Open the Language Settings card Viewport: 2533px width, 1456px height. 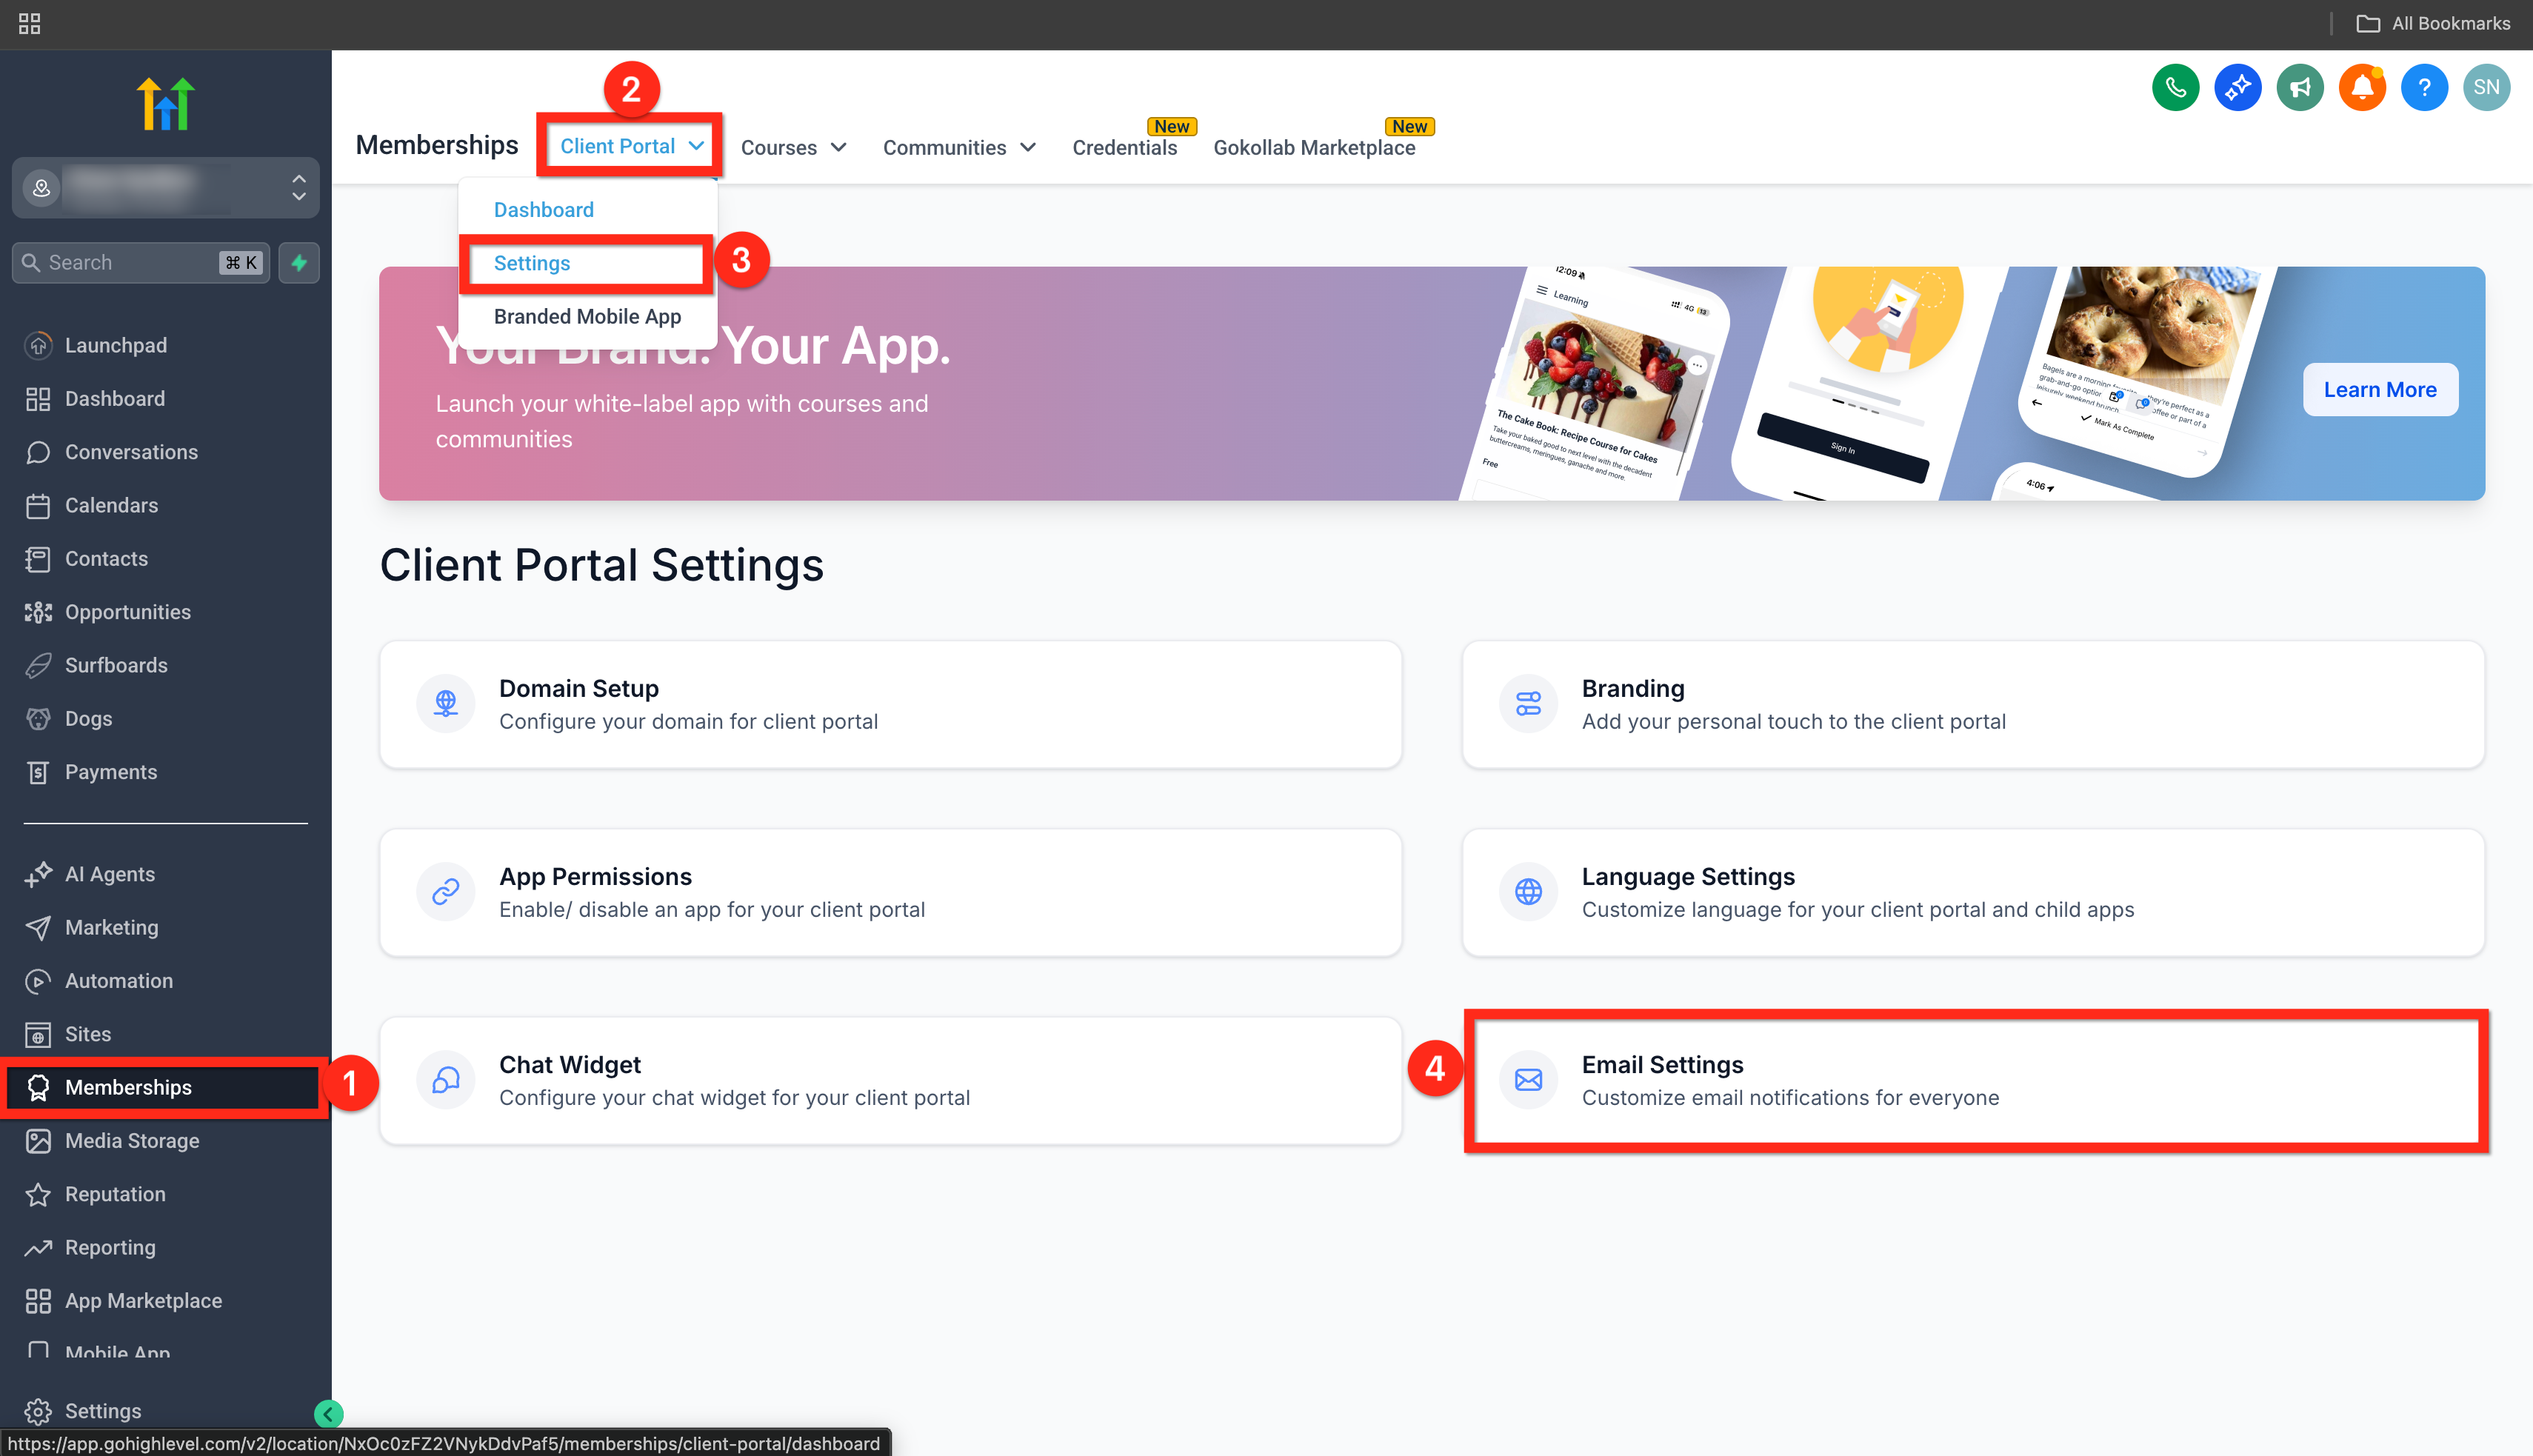coord(1973,892)
